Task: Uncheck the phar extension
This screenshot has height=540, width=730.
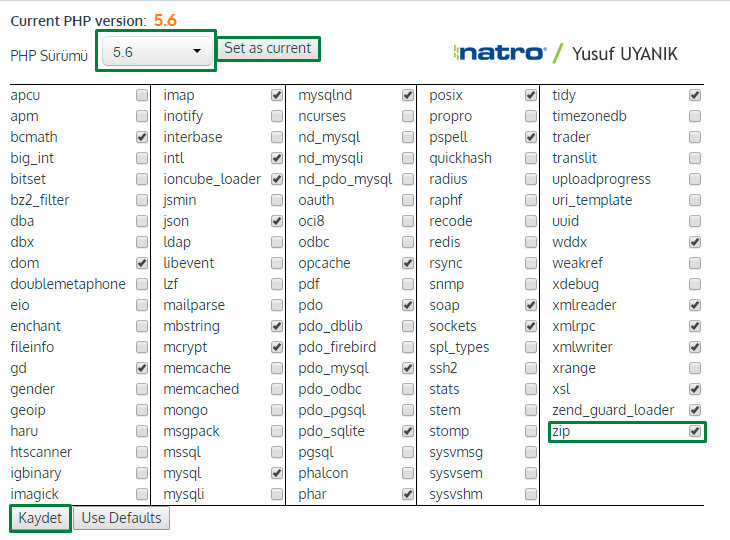Action: click(x=408, y=493)
